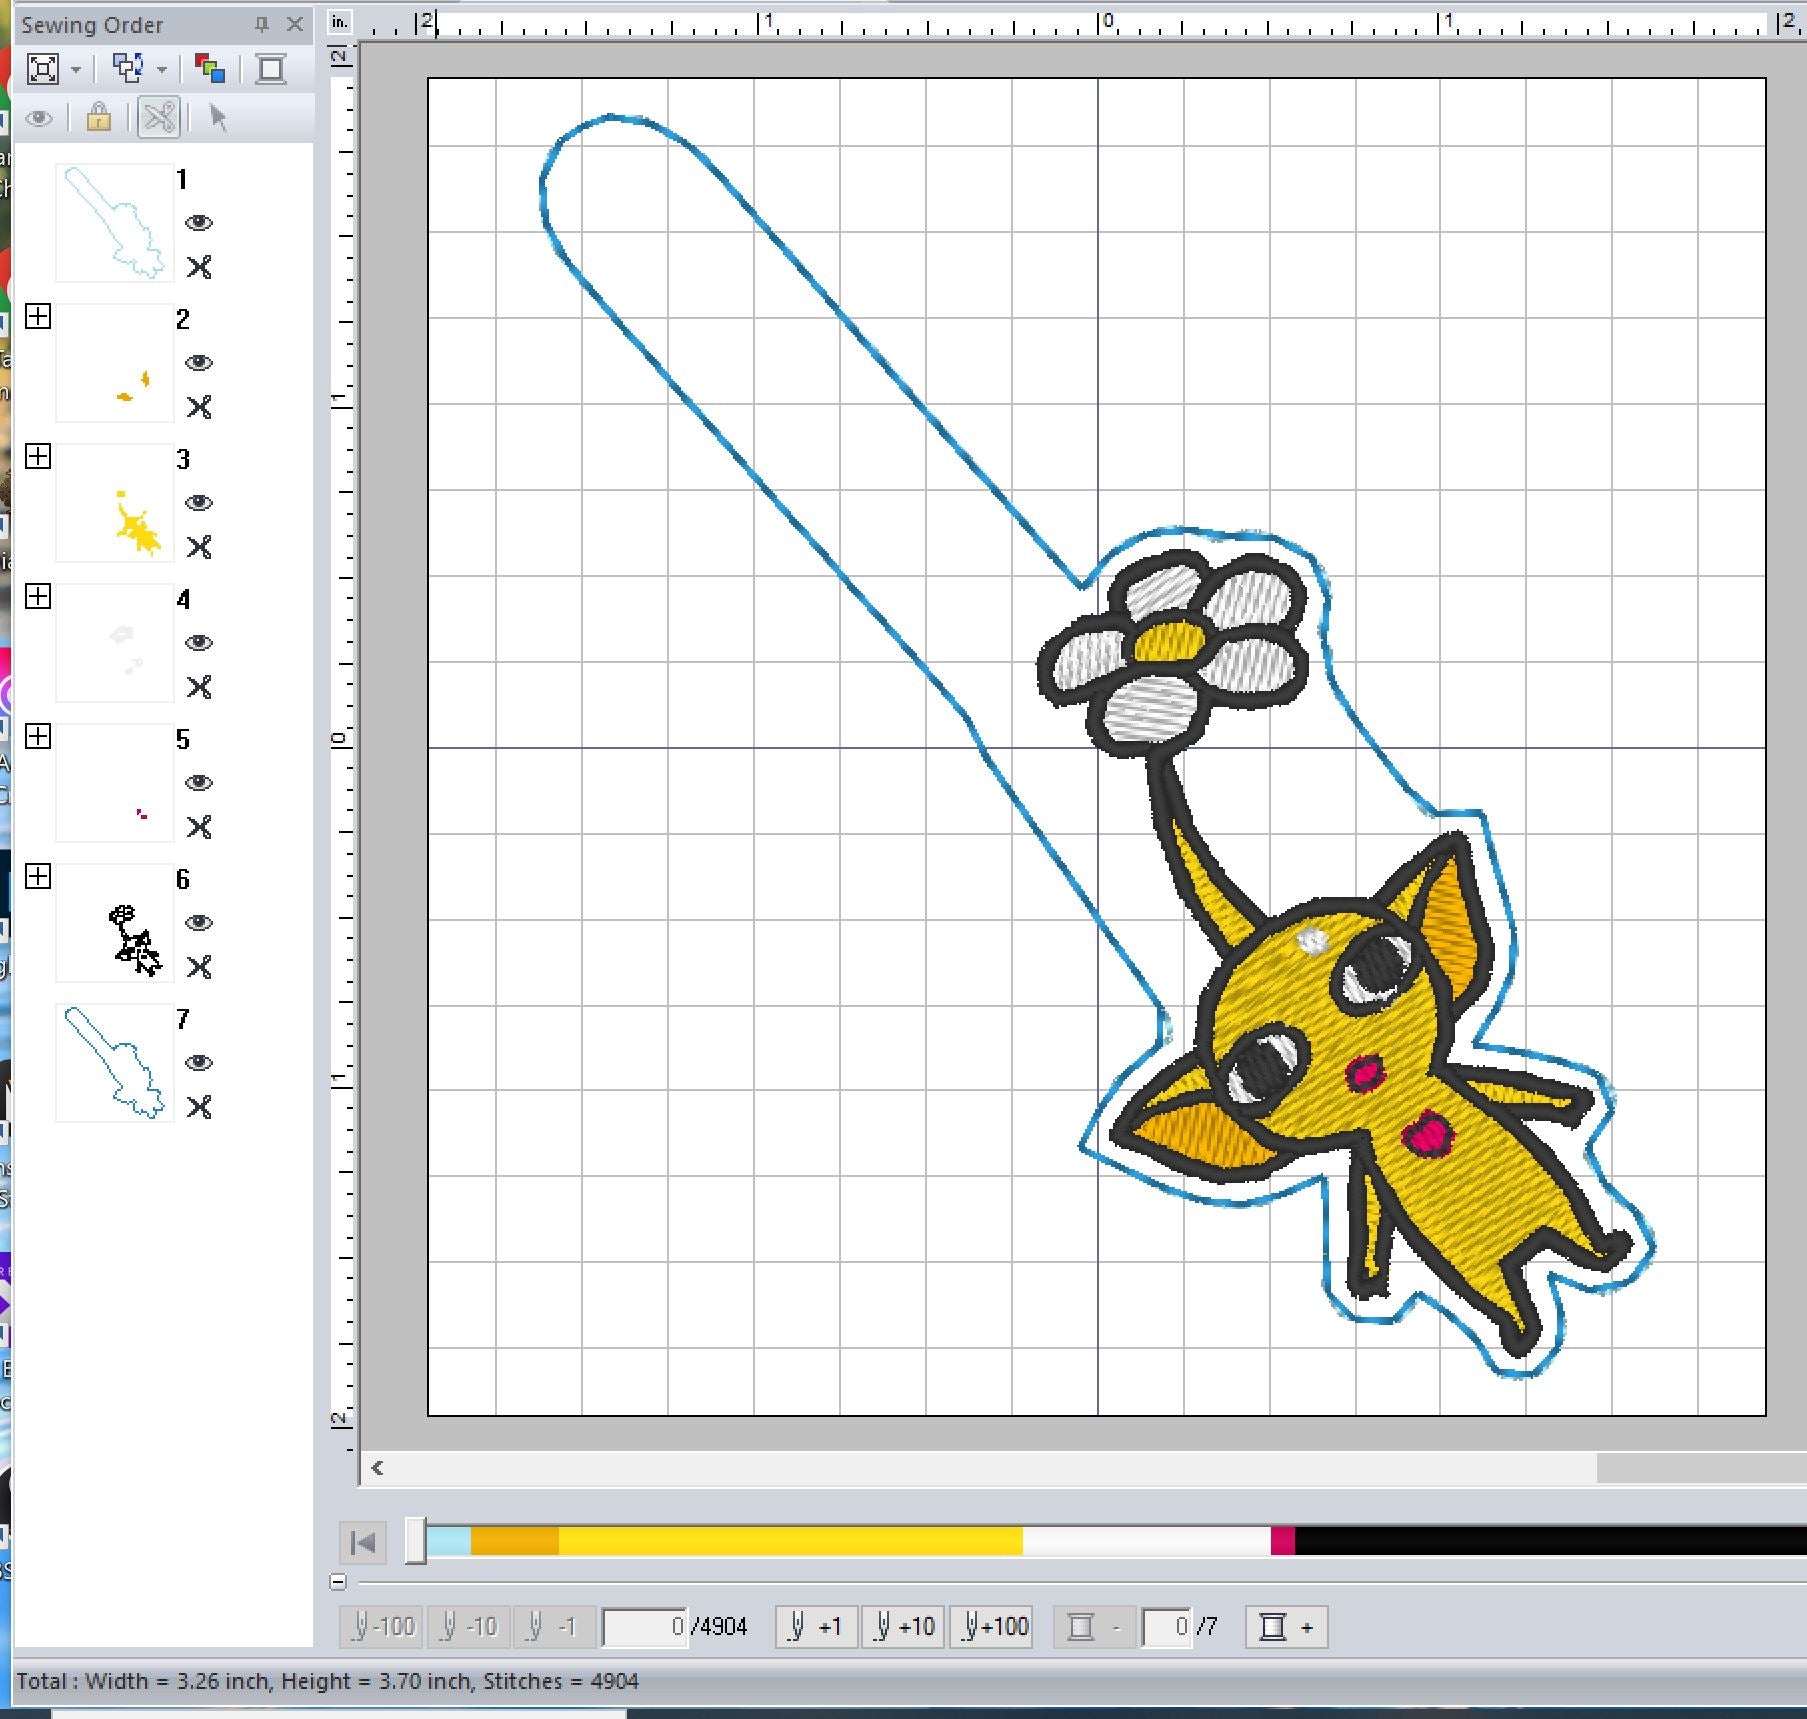Click the scissors trim icon for step 4
This screenshot has width=1807, height=1719.
point(199,687)
